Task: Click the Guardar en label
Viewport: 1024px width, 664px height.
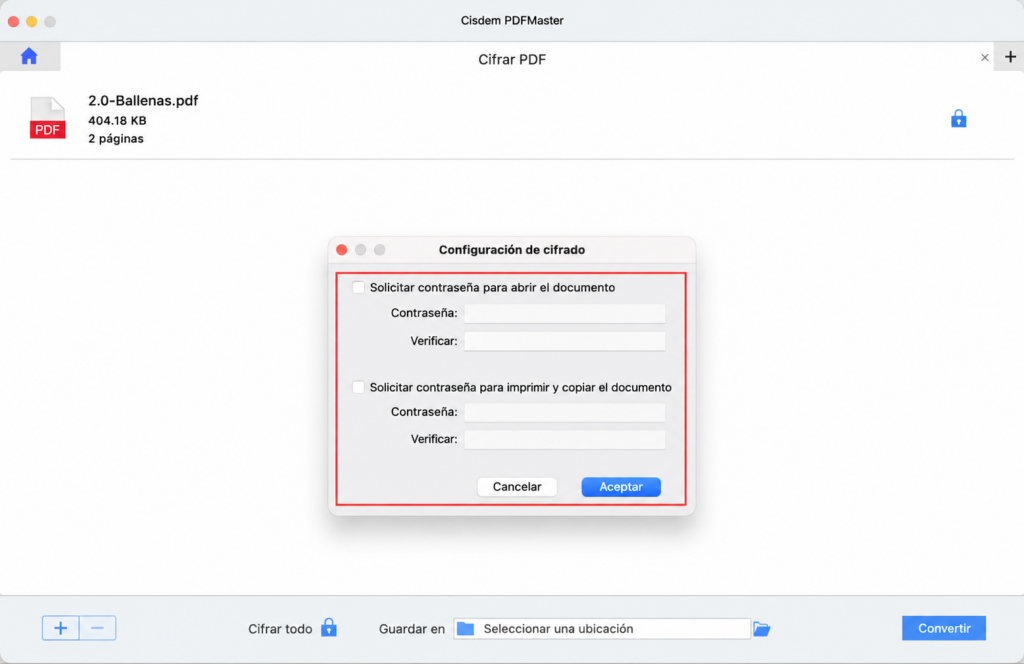Action: pos(411,629)
